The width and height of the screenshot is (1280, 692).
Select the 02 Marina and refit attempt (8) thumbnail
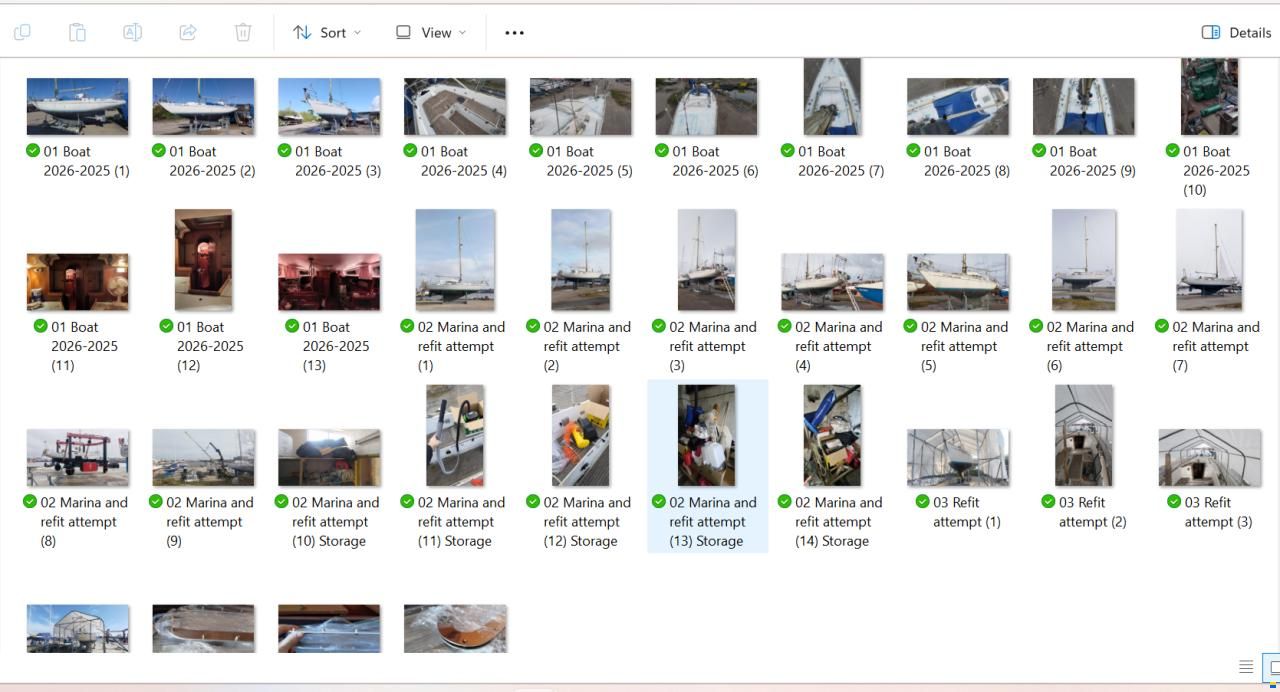coord(77,458)
